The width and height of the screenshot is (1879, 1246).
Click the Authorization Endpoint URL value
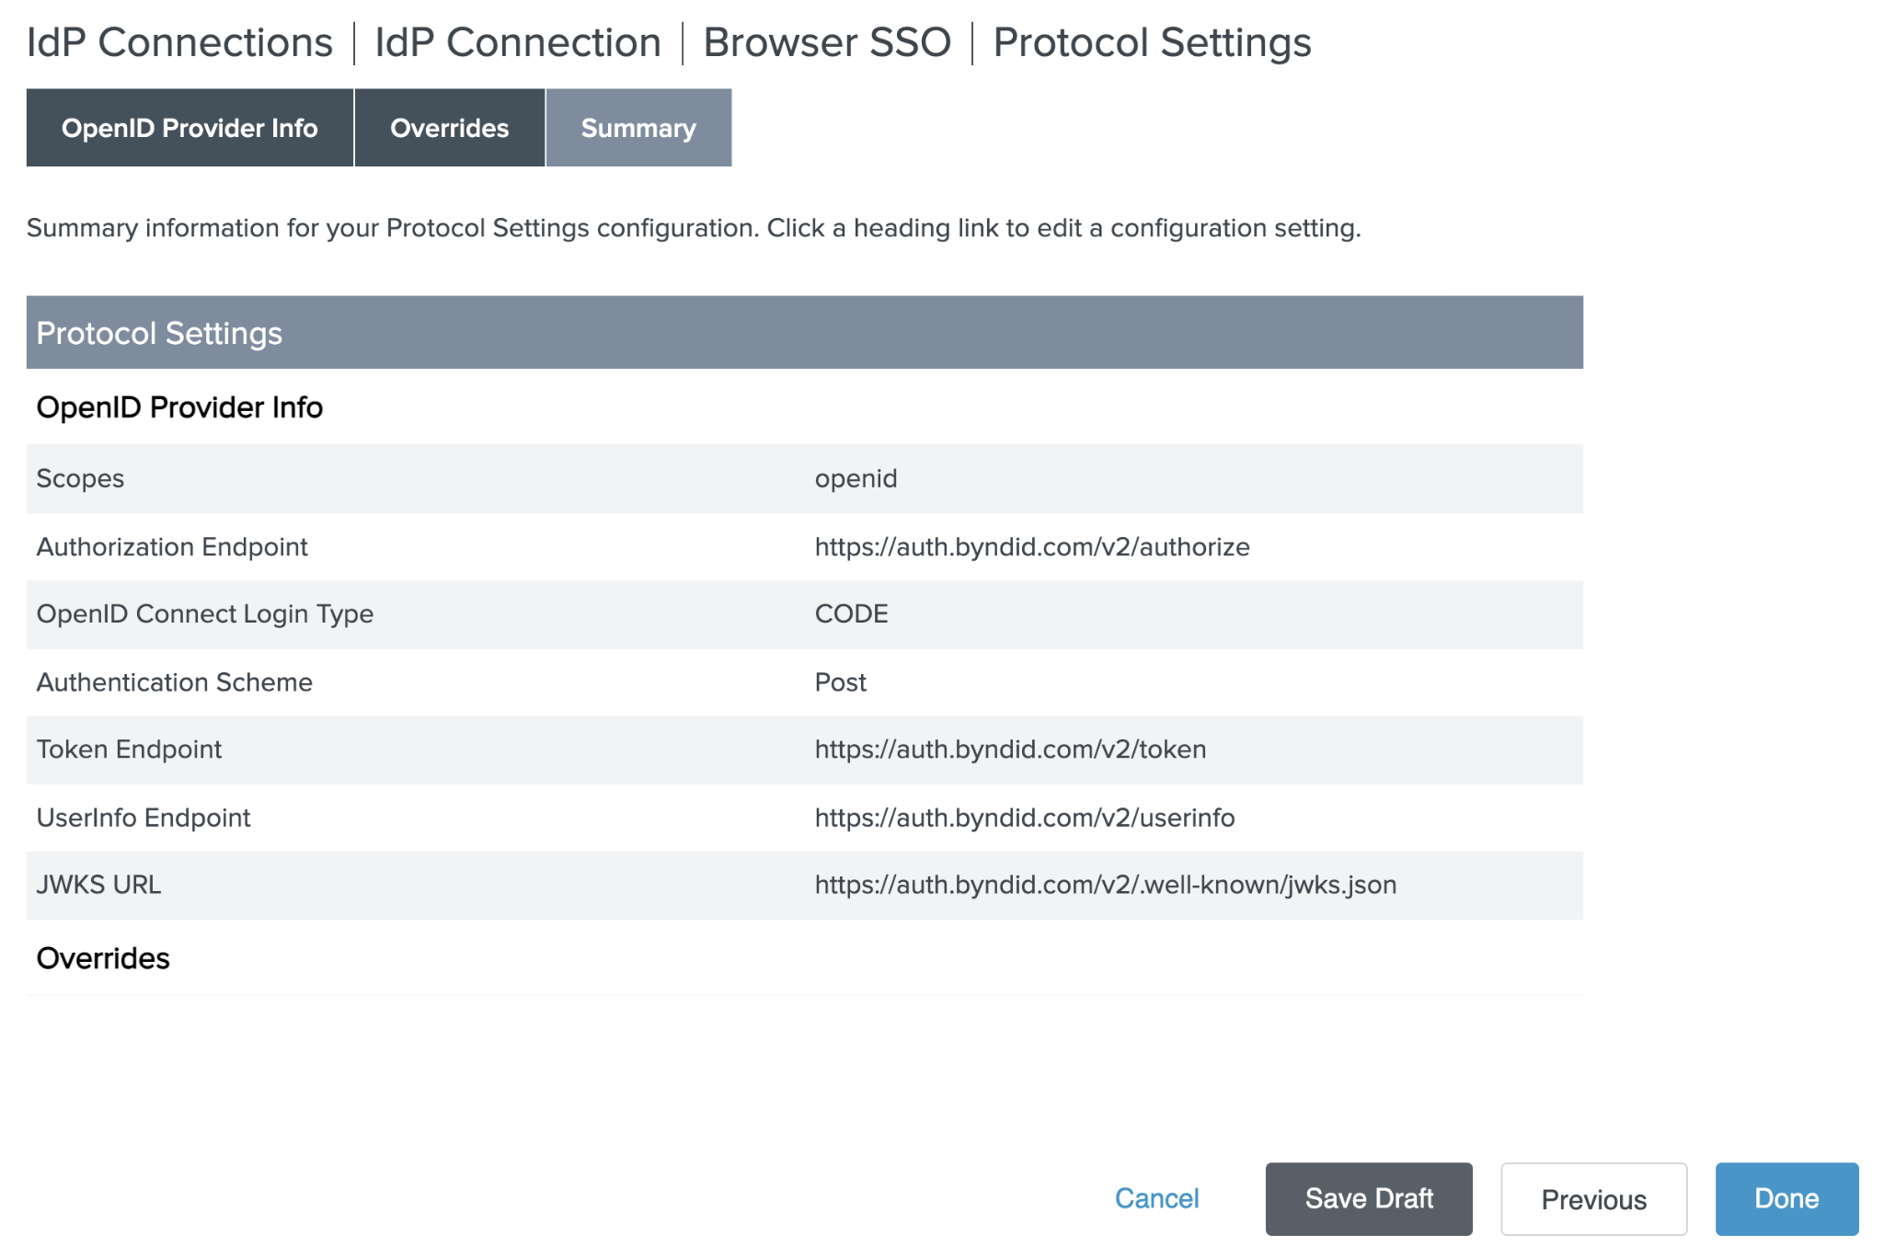click(1031, 547)
